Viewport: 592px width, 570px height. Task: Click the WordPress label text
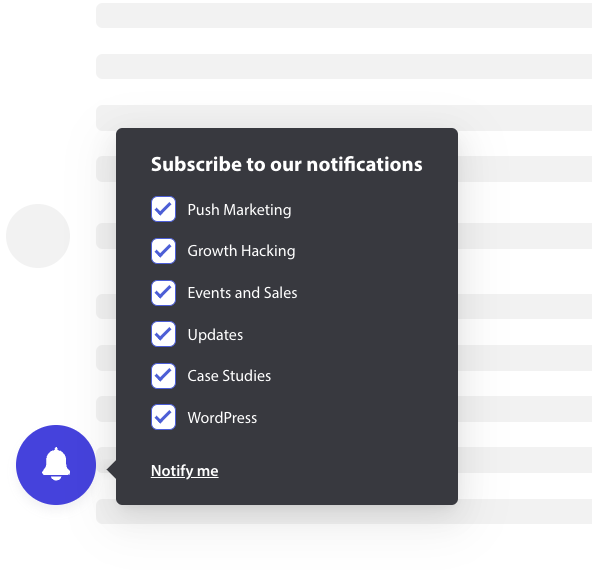[222, 418]
